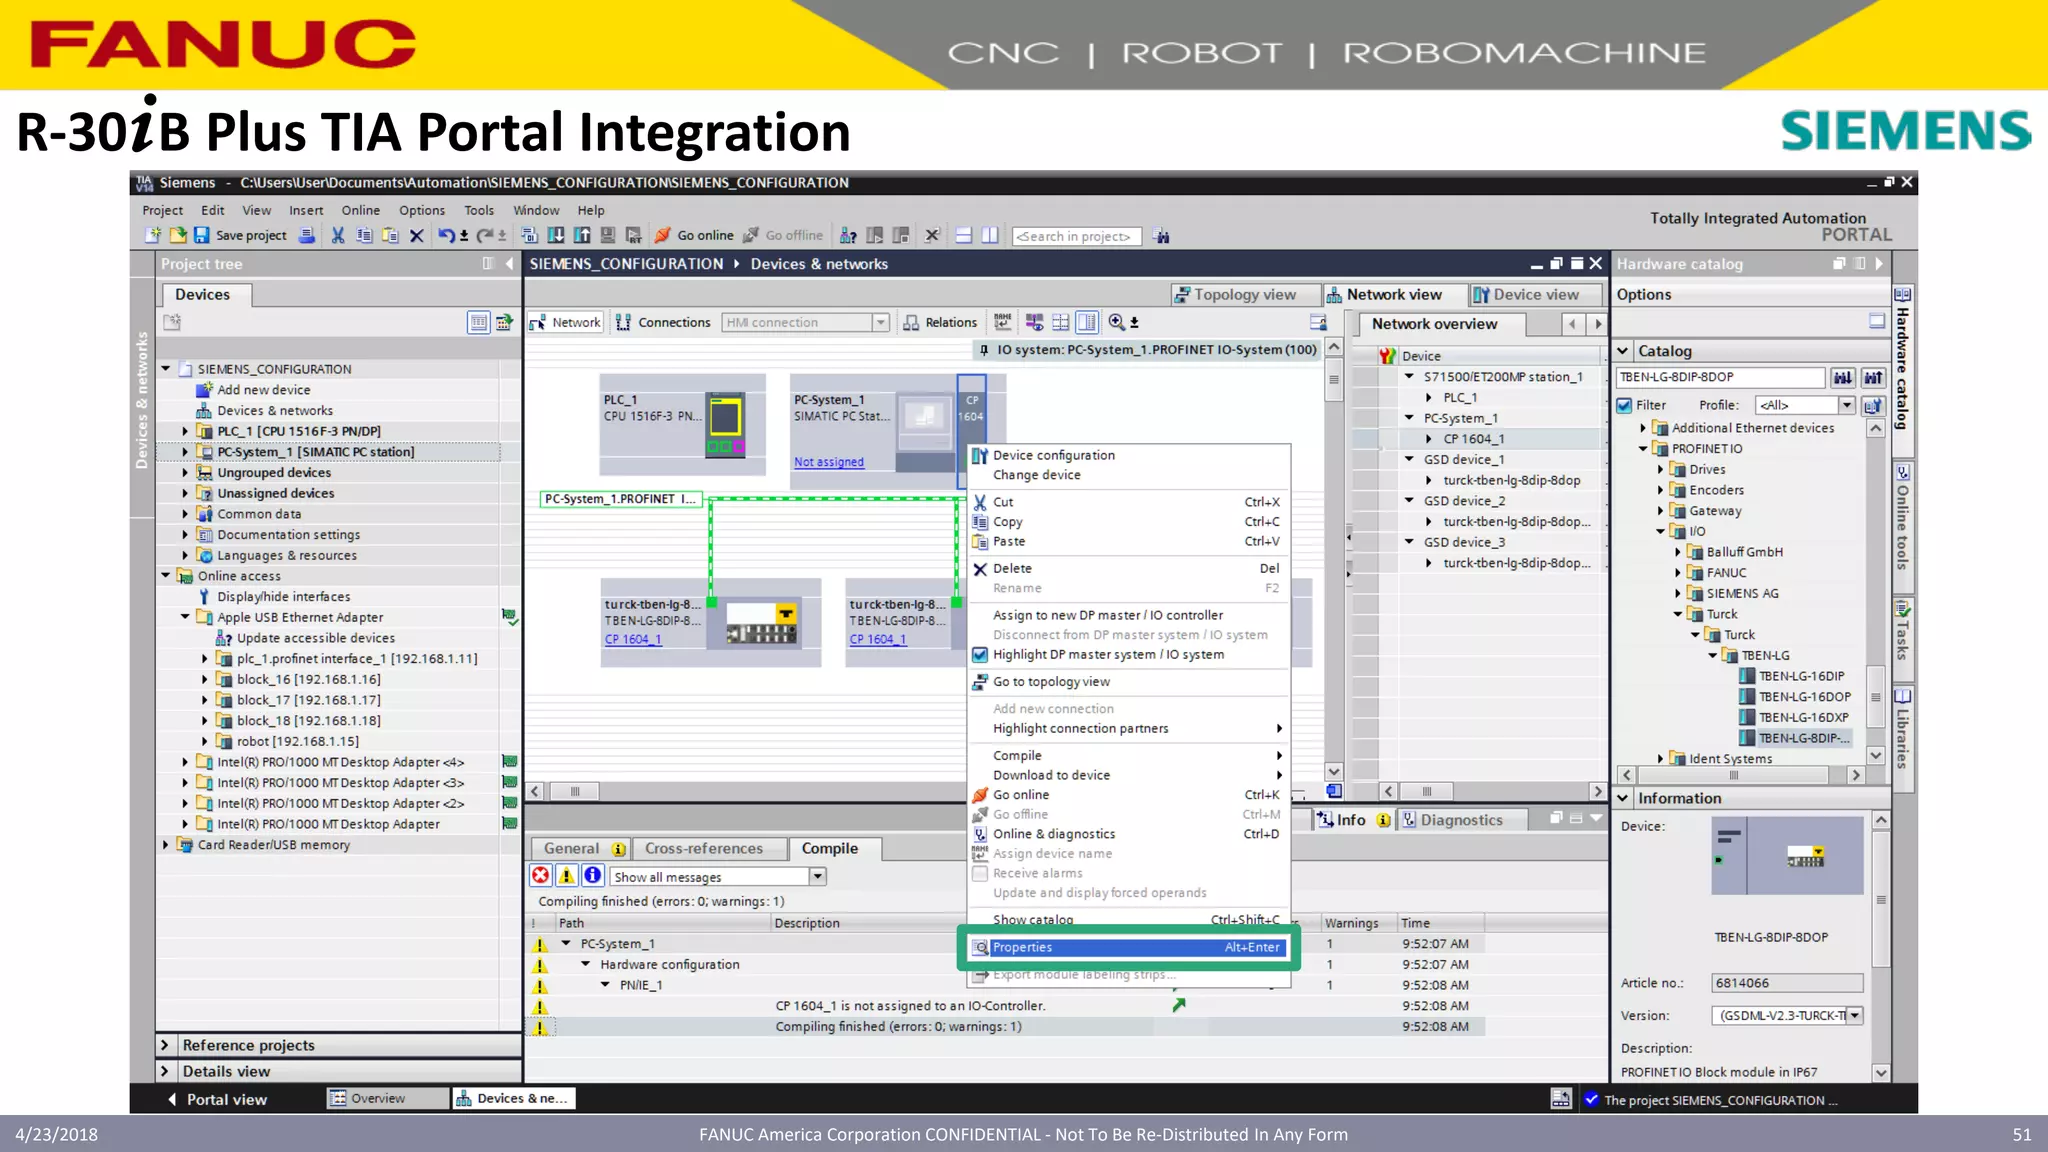2048x1152 pixels.
Task: Click the catalog search field TBEN-LG-8DIP-8DOP
Action: [x=1720, y=377]
